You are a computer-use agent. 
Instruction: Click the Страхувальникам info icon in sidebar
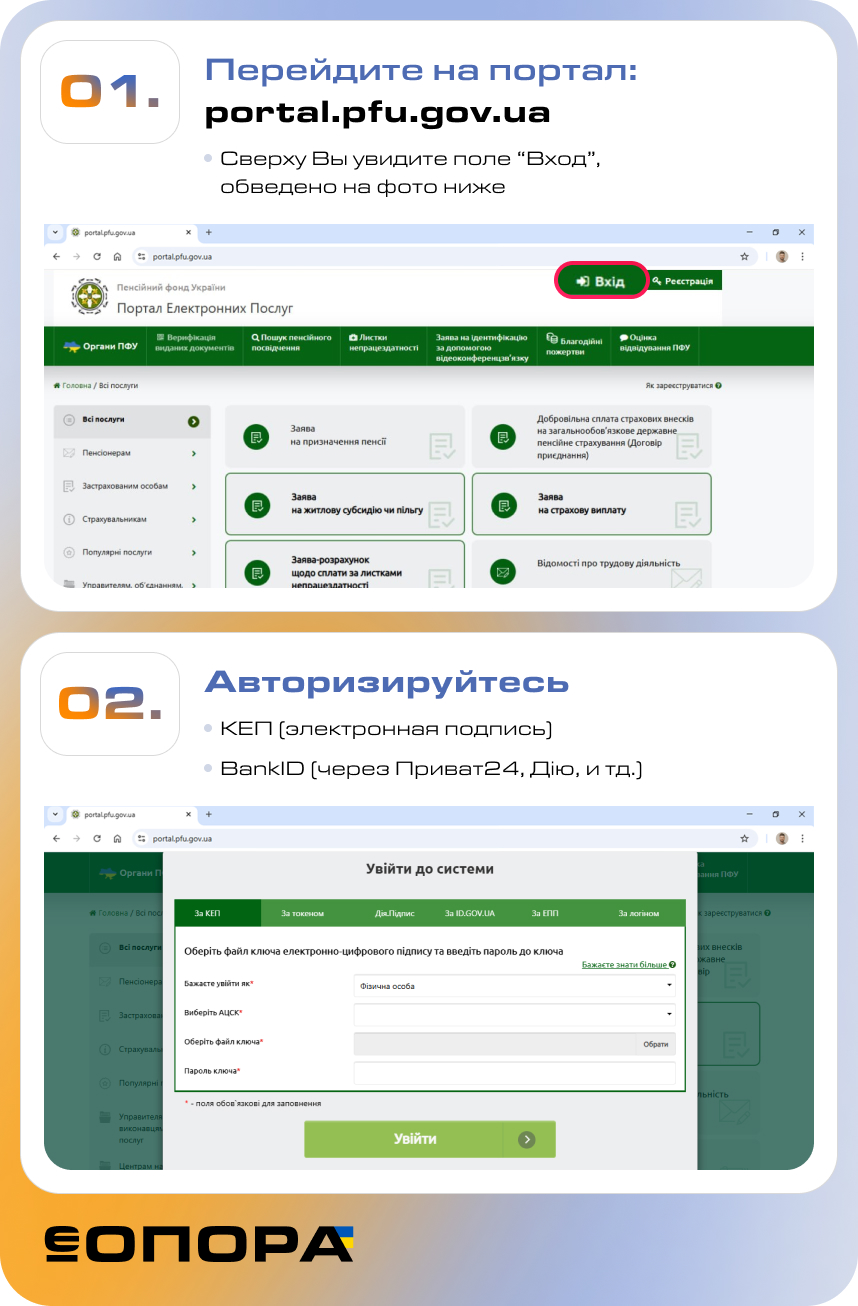pos(69,520)
